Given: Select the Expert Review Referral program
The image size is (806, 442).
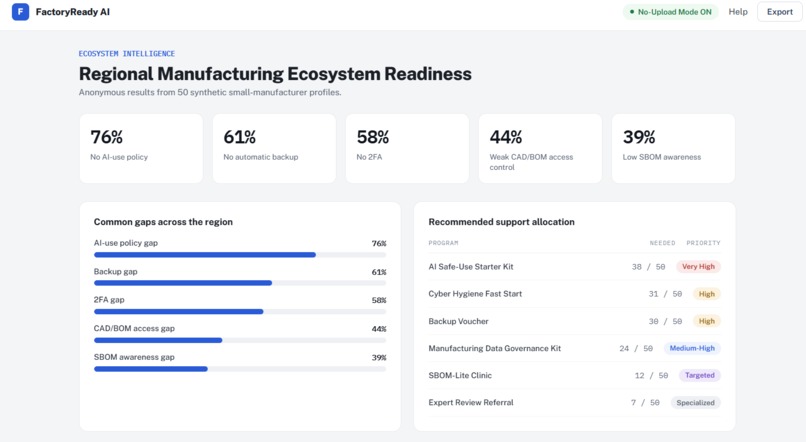Looking at the screenshot, I should click(471, 403).
